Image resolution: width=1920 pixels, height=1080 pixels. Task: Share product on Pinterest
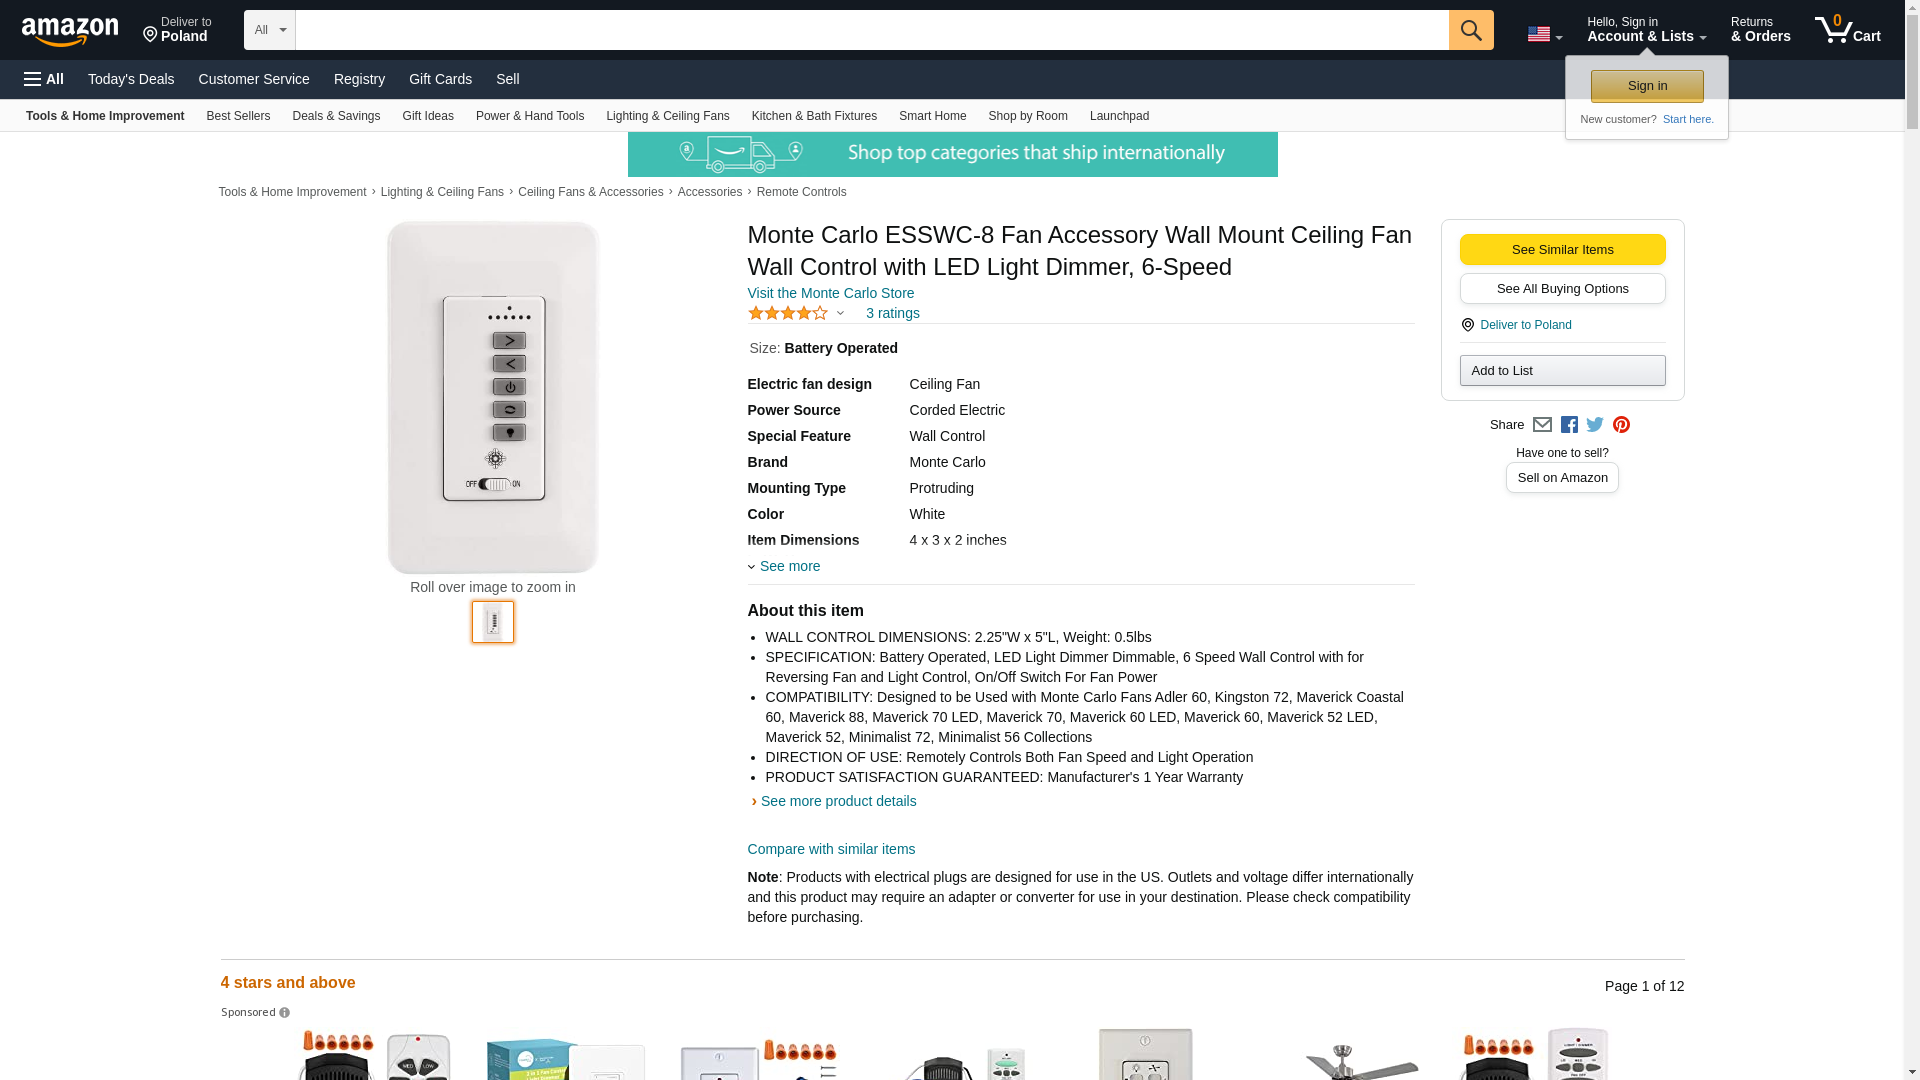click(1621, 425)
